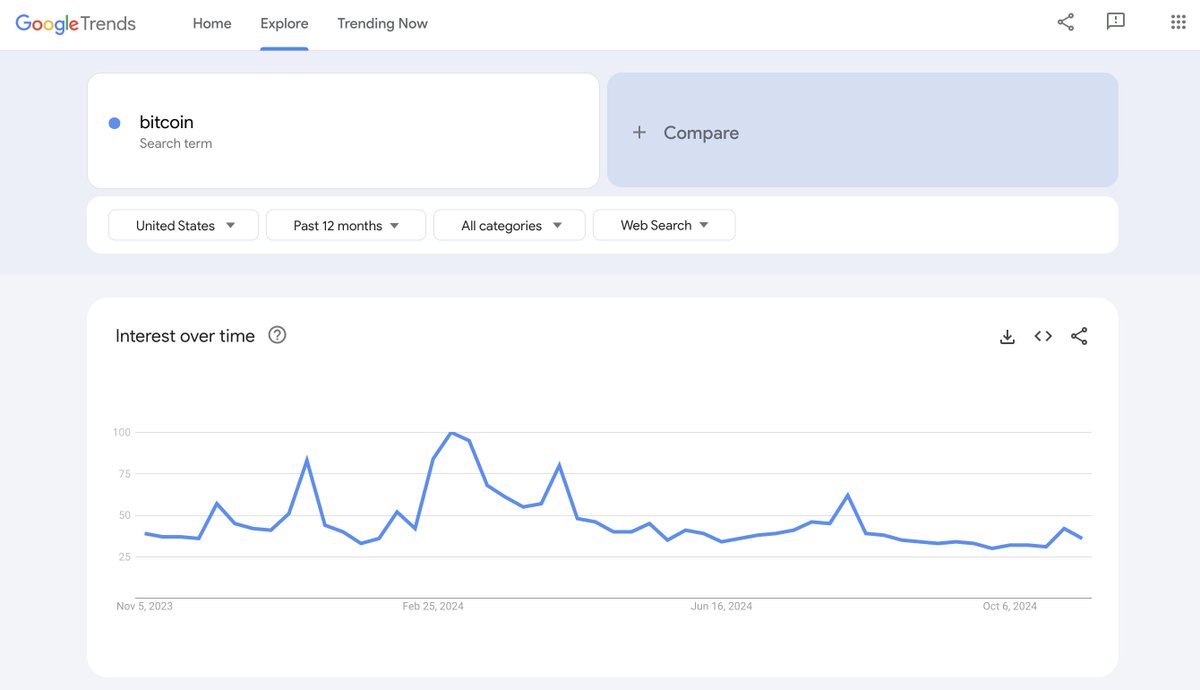This screenshot has height=690, width=1200.
Task: Share the Interest over time chart
Action: 1079,336
